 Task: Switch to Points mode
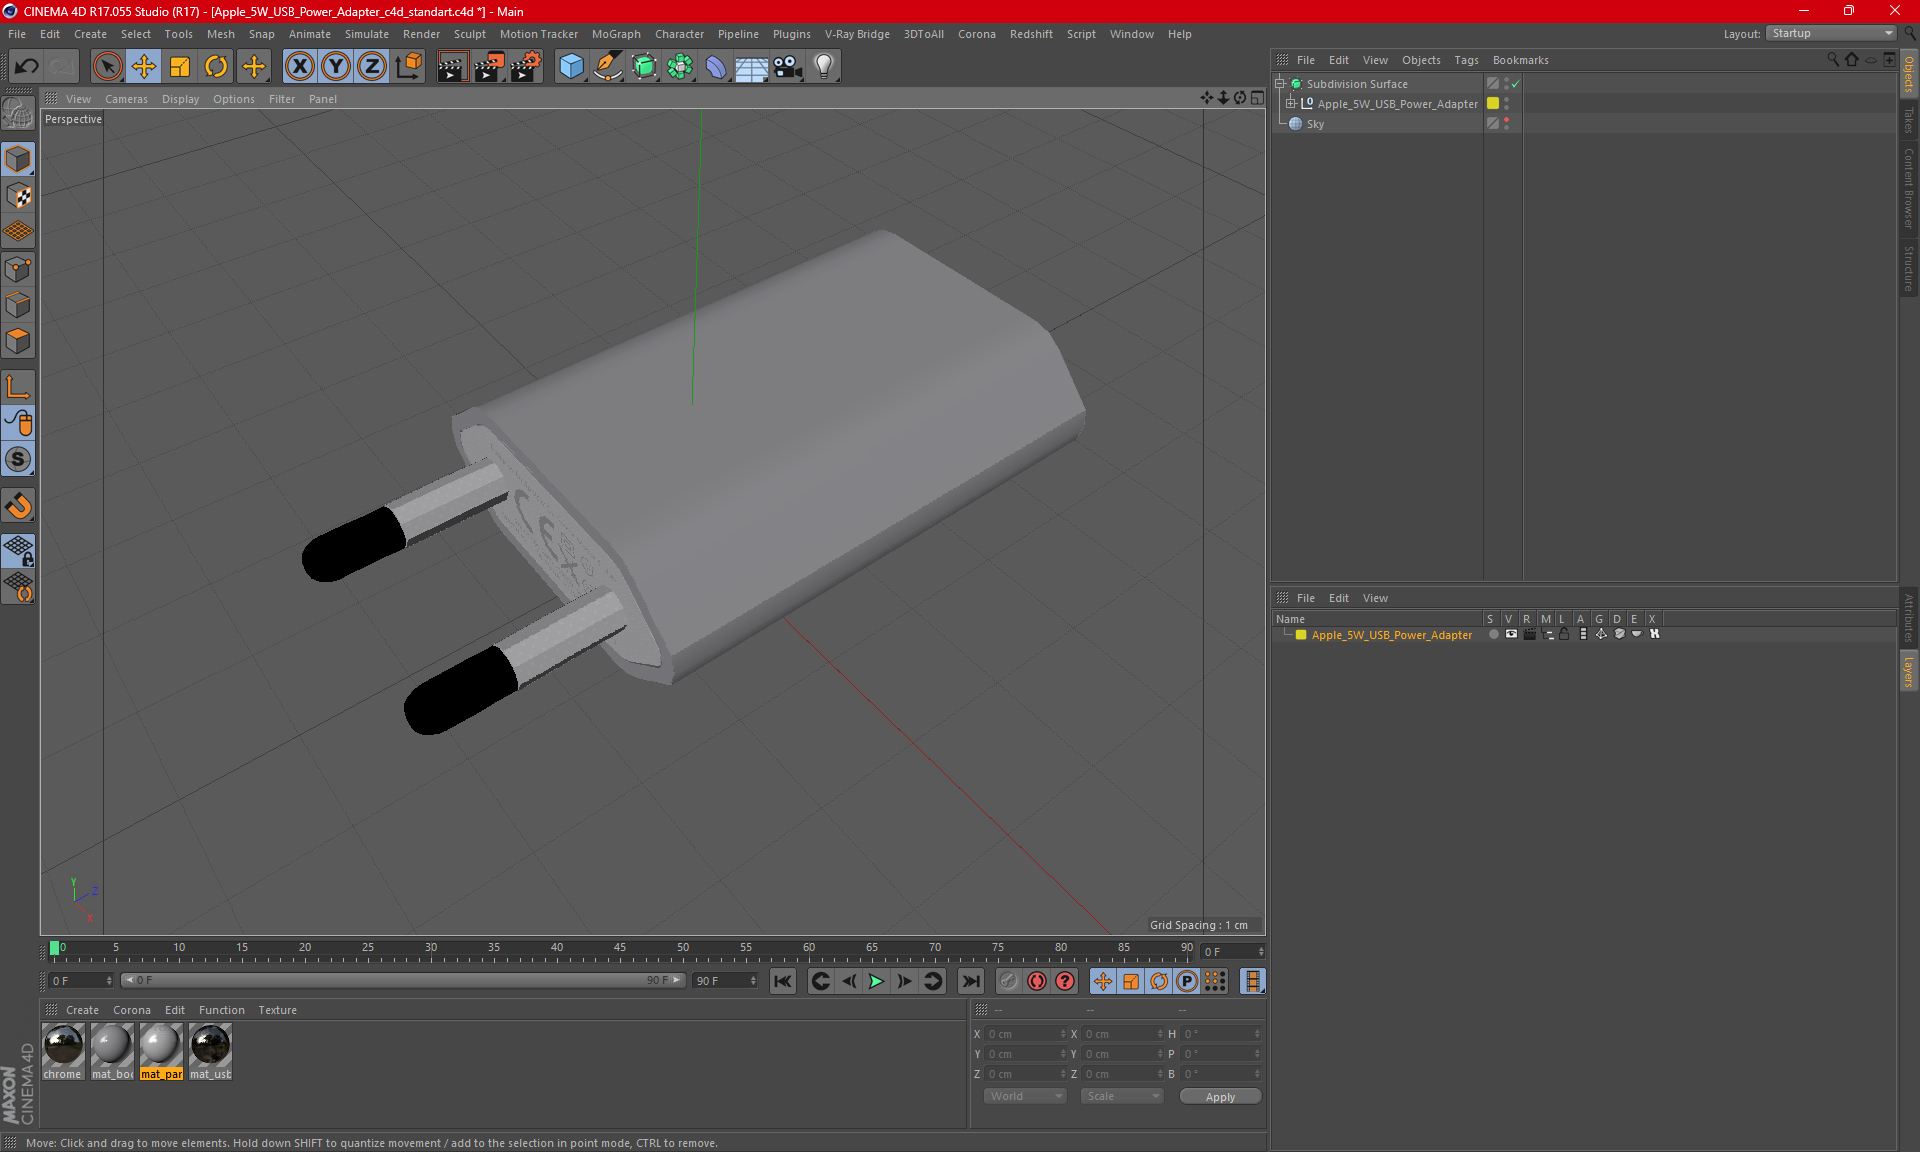[x=18, y=269]
